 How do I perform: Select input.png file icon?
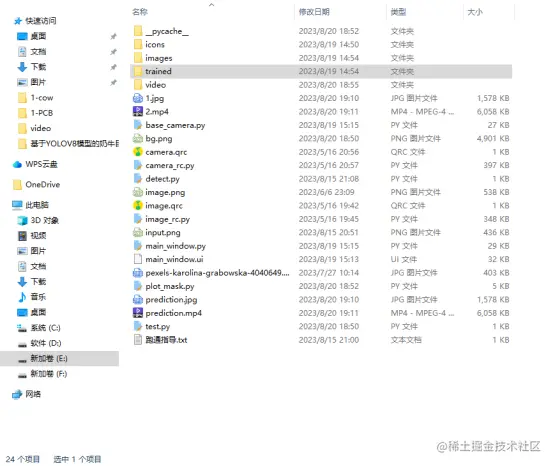point(138,232)
